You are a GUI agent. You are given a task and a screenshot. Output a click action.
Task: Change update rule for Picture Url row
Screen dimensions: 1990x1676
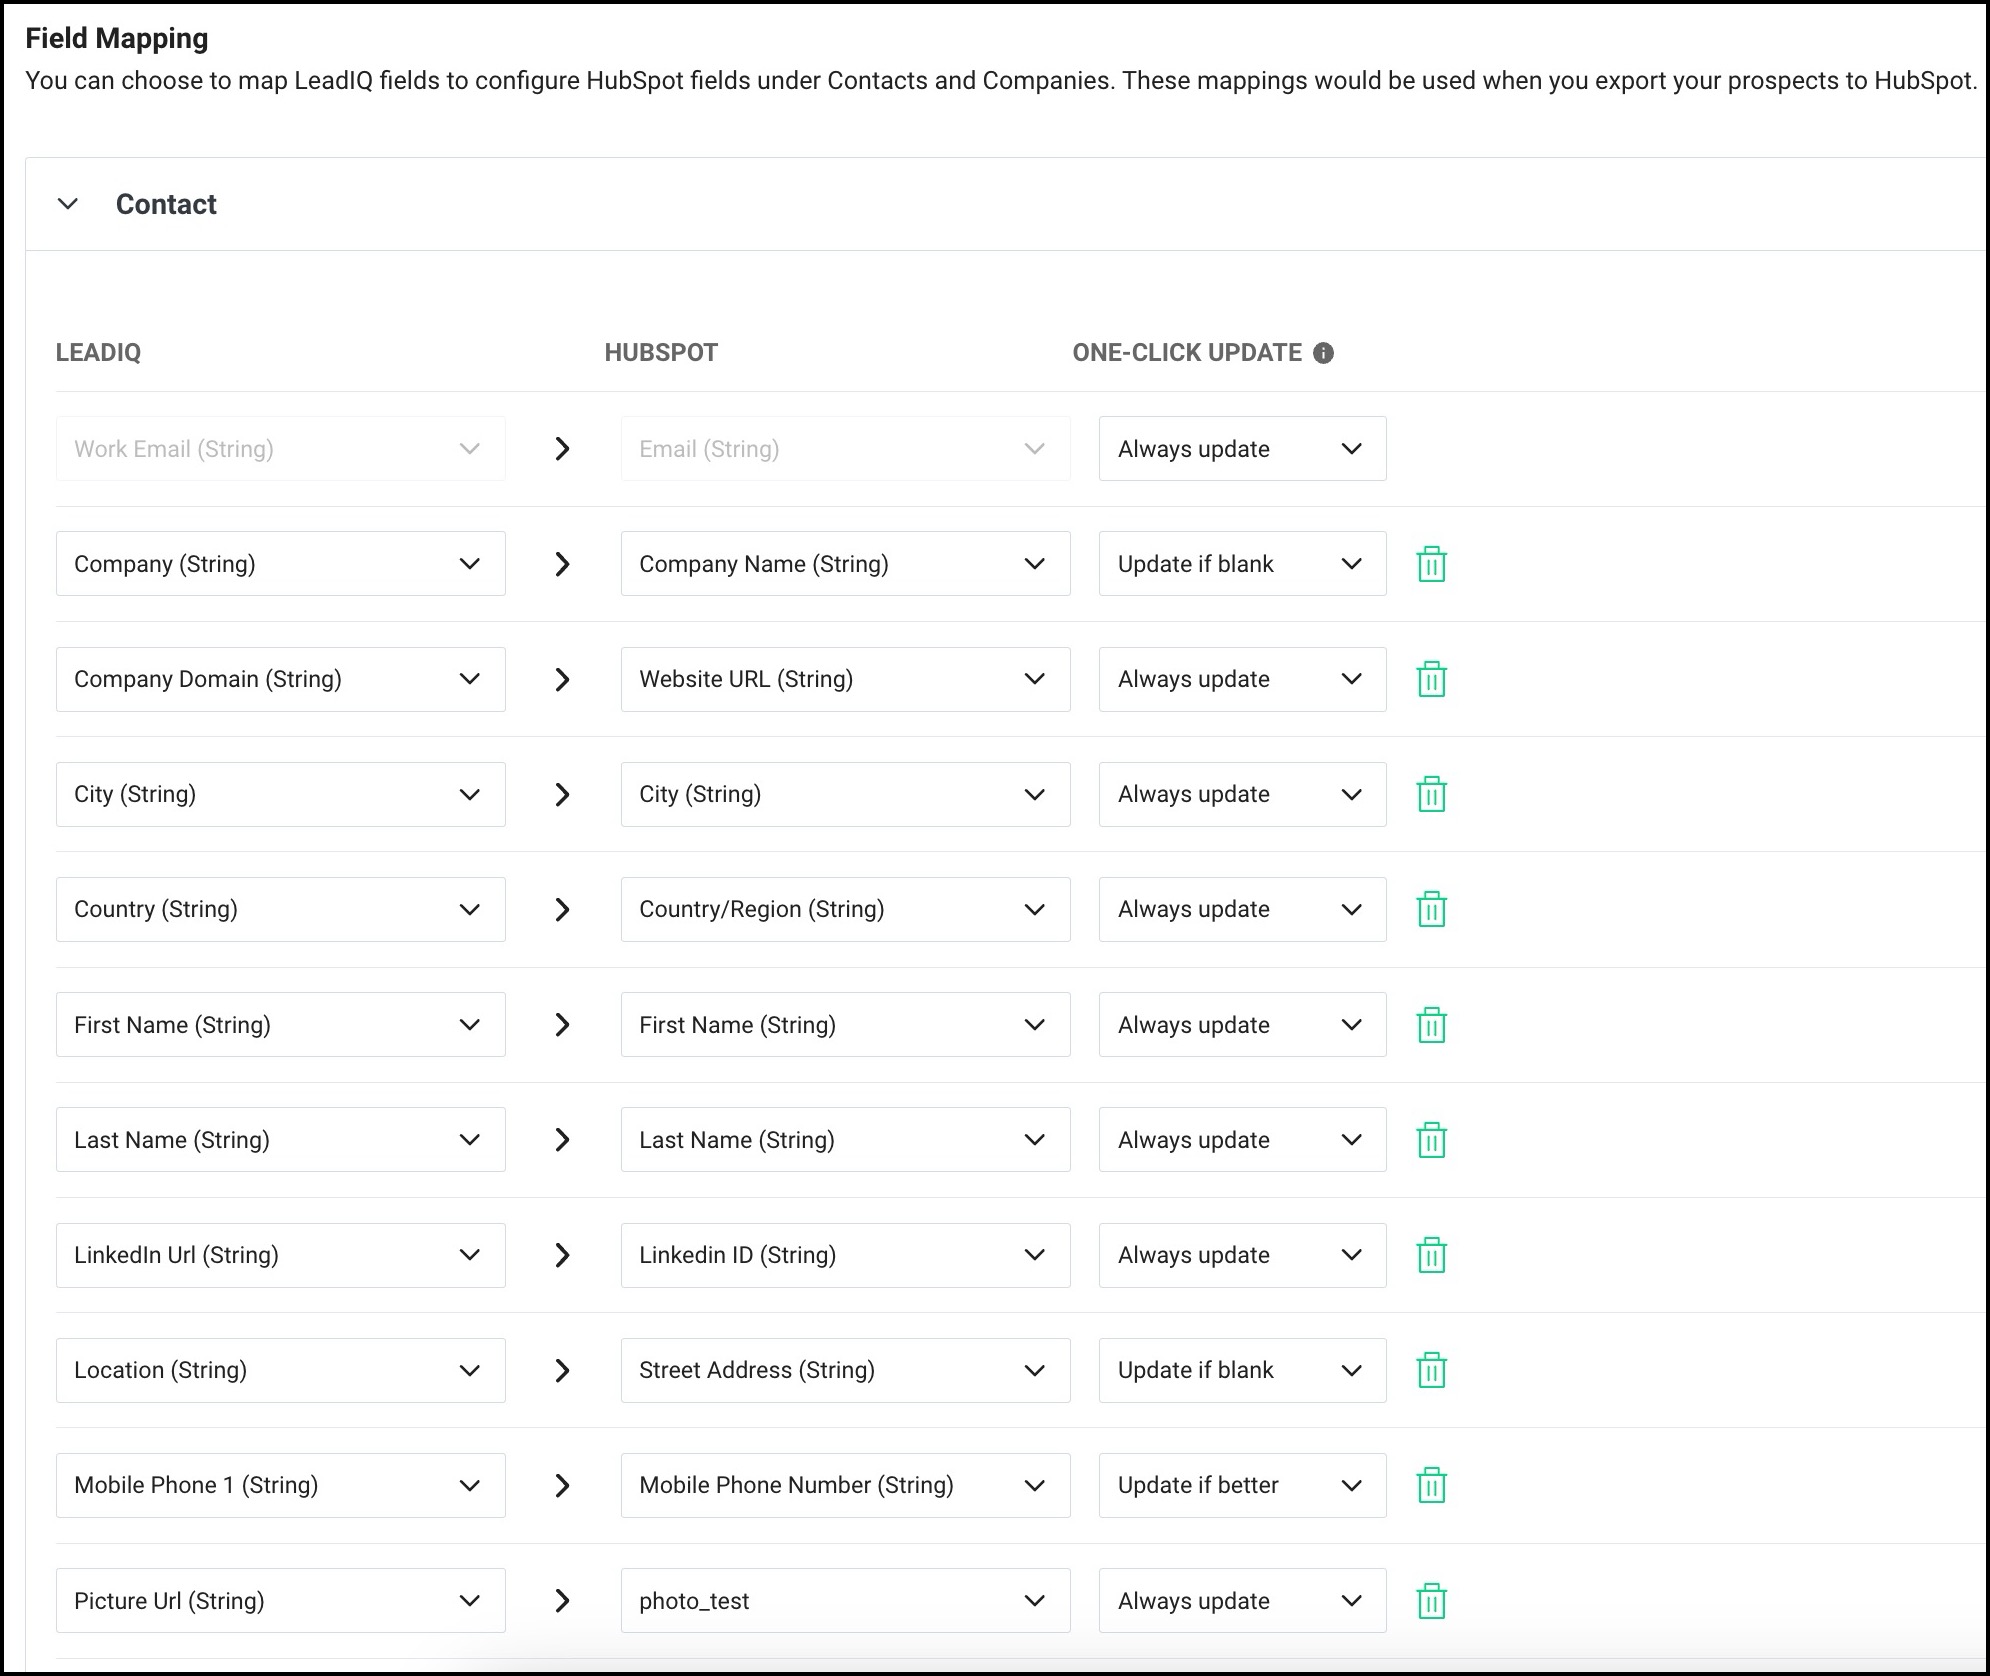(x=1243, y=1601)
